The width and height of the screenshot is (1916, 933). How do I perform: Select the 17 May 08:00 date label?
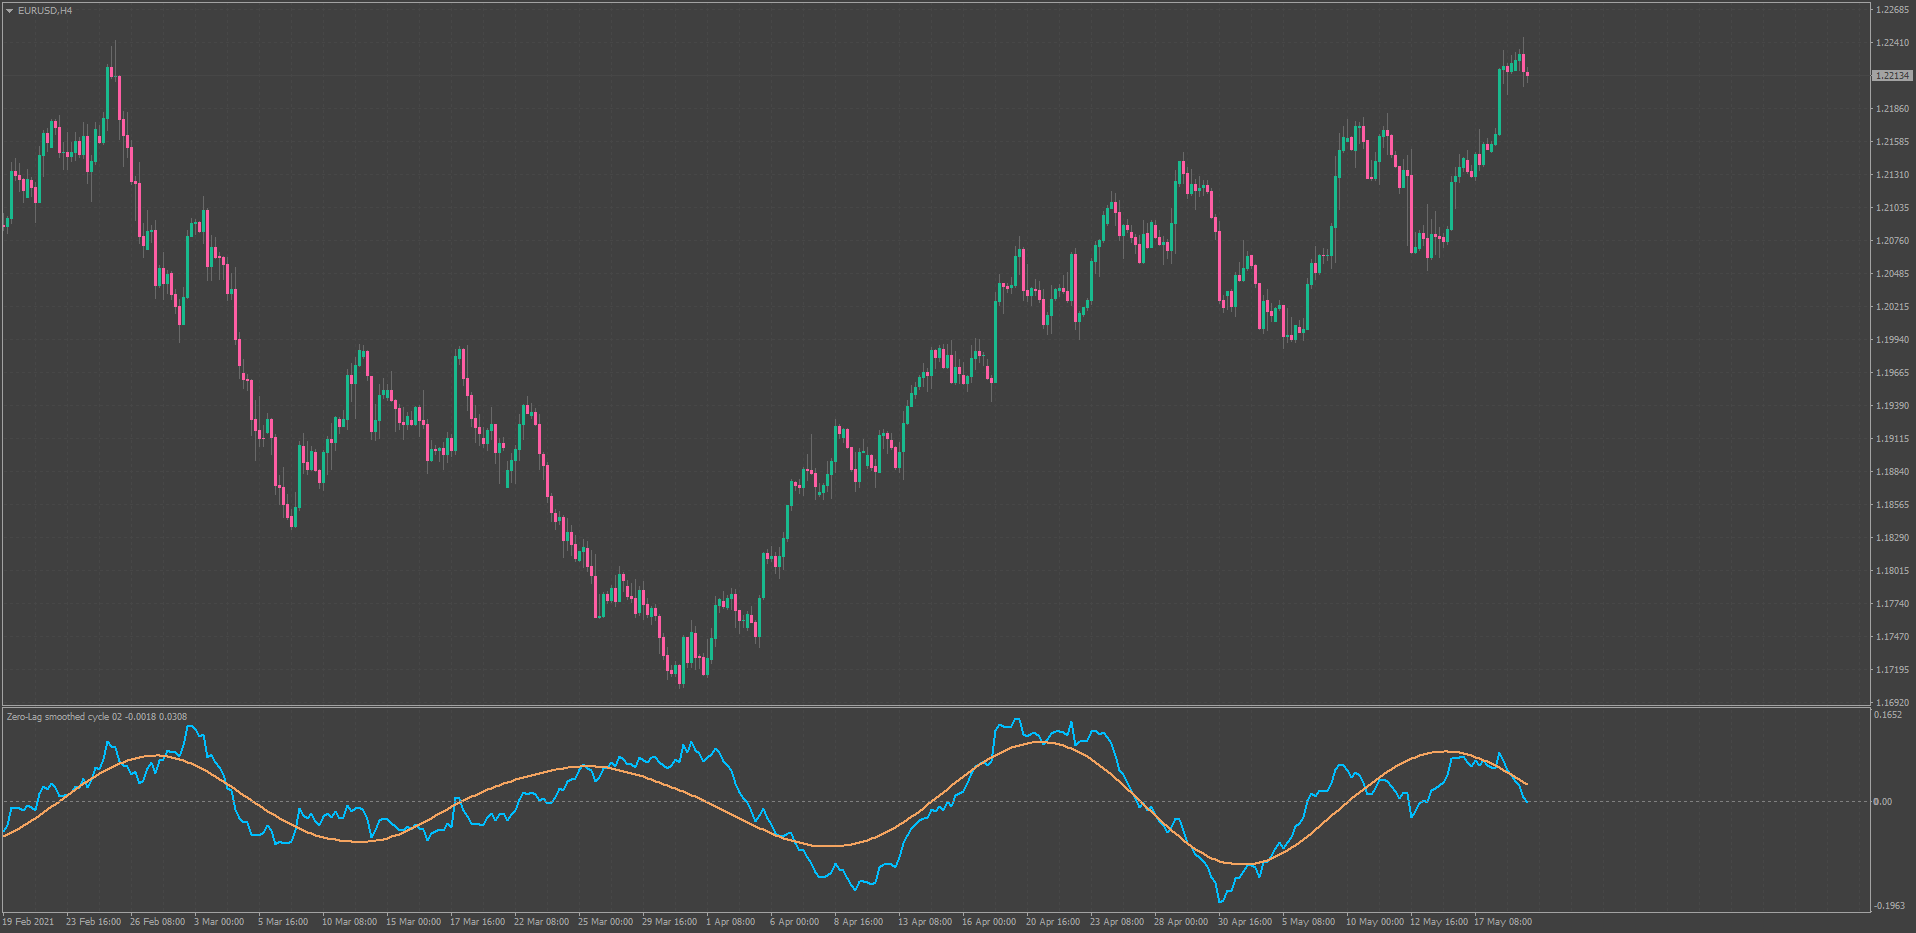click(x=1503, y=922)
